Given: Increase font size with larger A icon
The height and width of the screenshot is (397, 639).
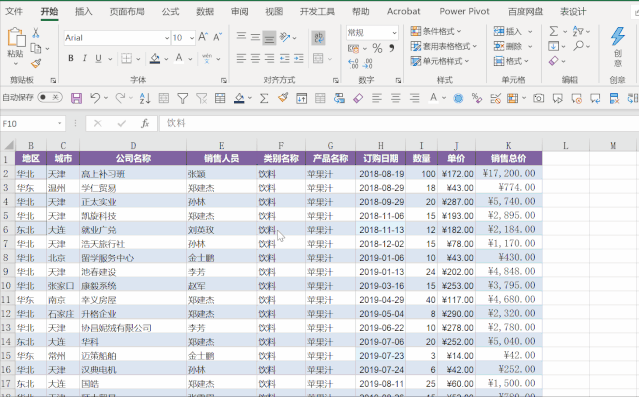Looking at the screenshot, I should click(203, 37).
